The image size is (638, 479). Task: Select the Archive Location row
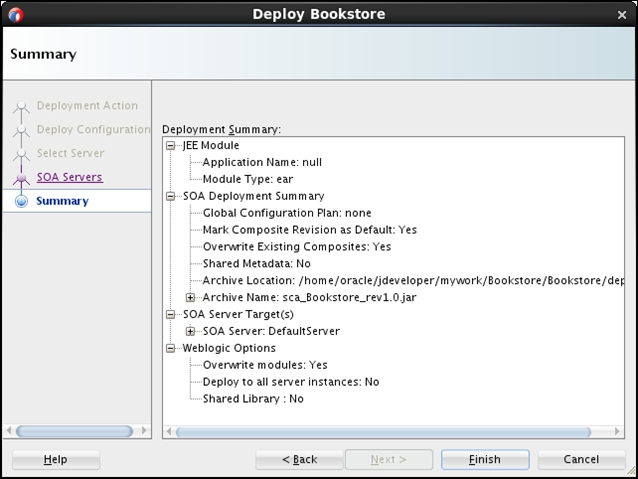(413, 280)
